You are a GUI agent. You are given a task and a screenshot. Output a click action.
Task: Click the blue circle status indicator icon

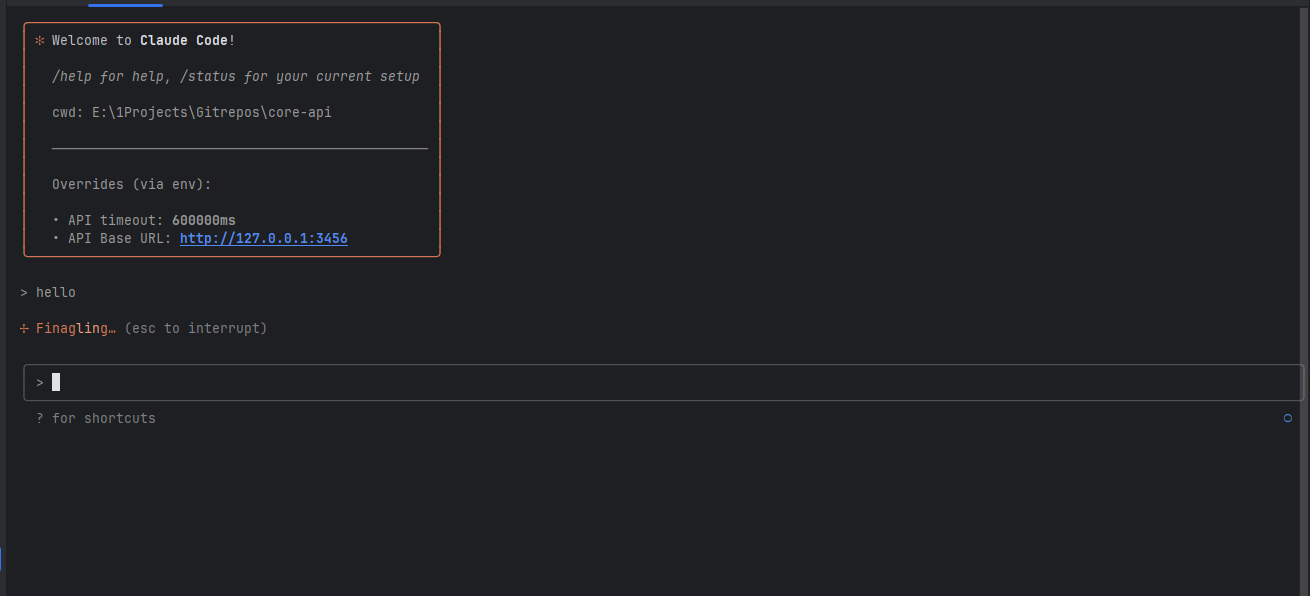[x=1288, y=418]
